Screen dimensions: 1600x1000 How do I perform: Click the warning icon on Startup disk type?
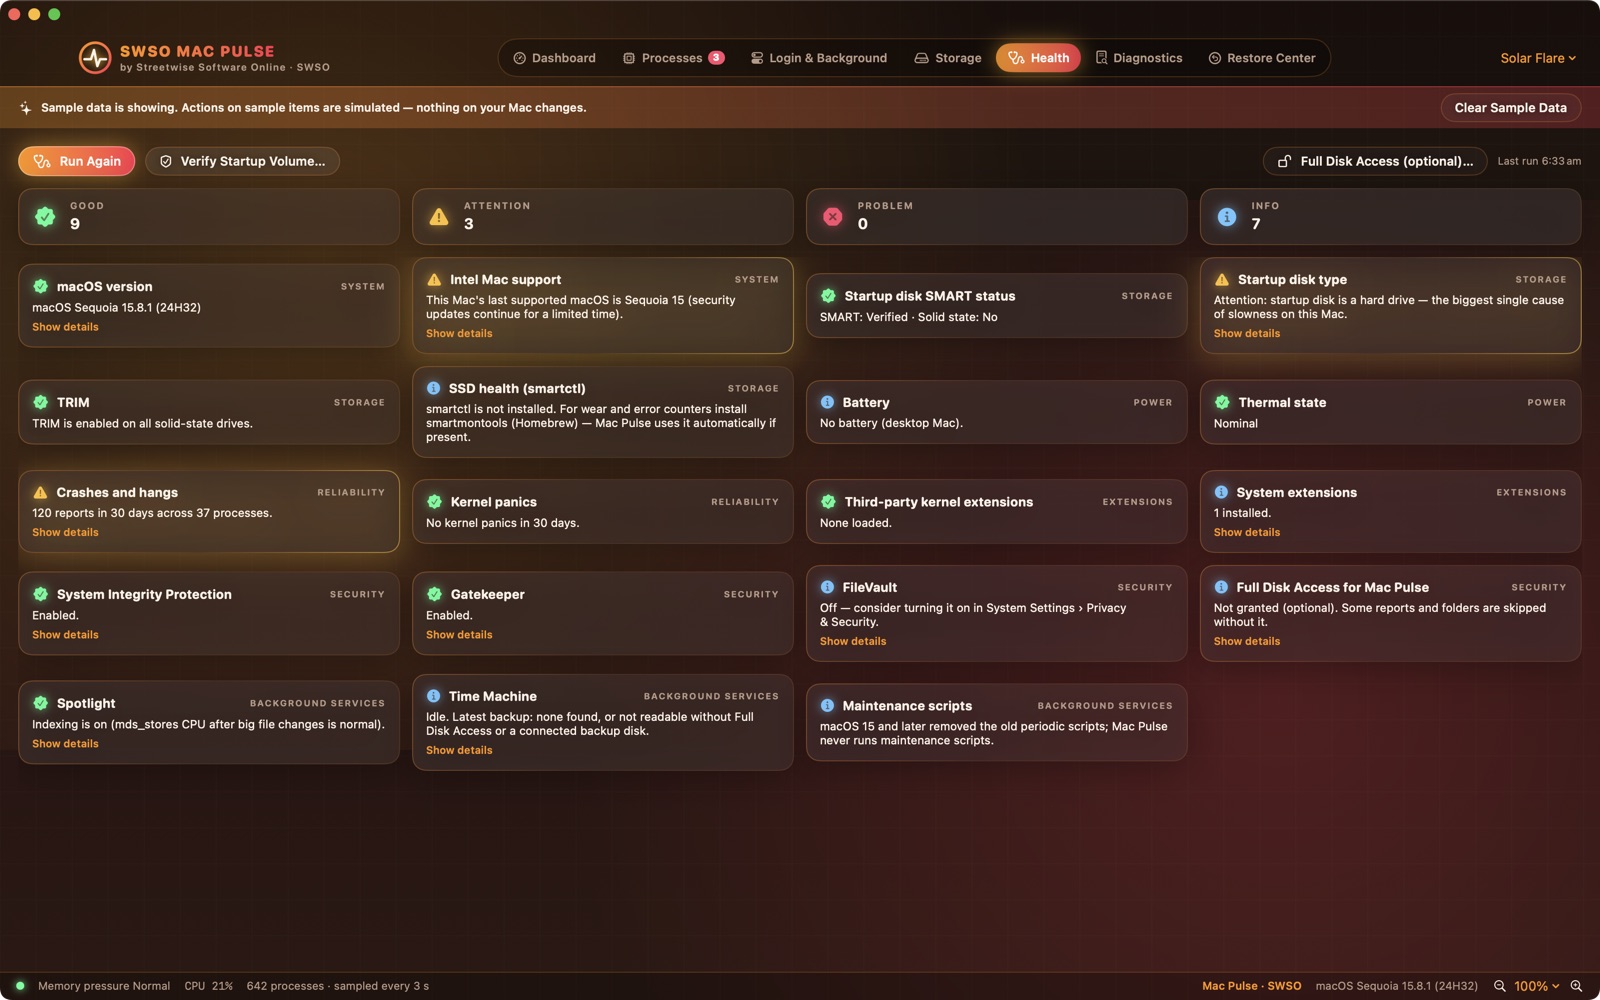tap(1222, 280)
